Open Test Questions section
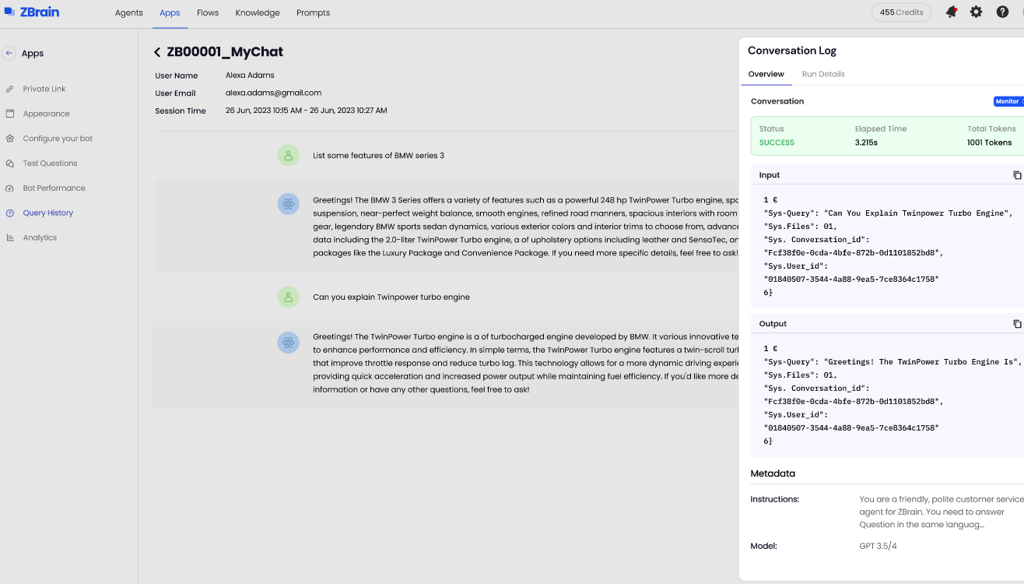Viewport: 1024px width, 584px height. pyautogui.click(x=50, y=163)
